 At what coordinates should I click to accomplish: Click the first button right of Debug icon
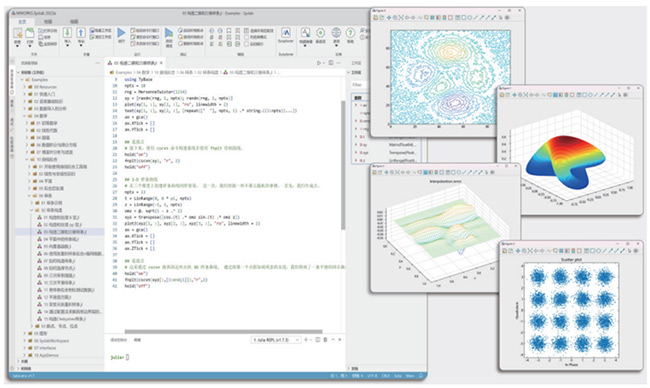[191, 31]
